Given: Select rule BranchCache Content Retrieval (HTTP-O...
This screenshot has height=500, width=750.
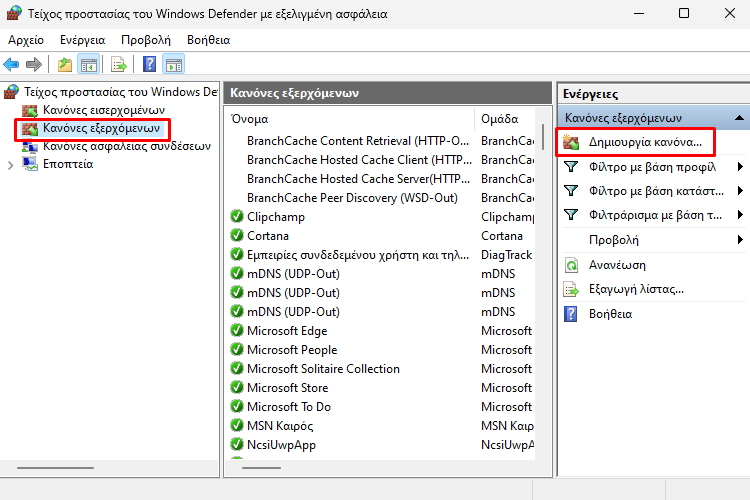Looking at the screenshot, I should (358, 141).
